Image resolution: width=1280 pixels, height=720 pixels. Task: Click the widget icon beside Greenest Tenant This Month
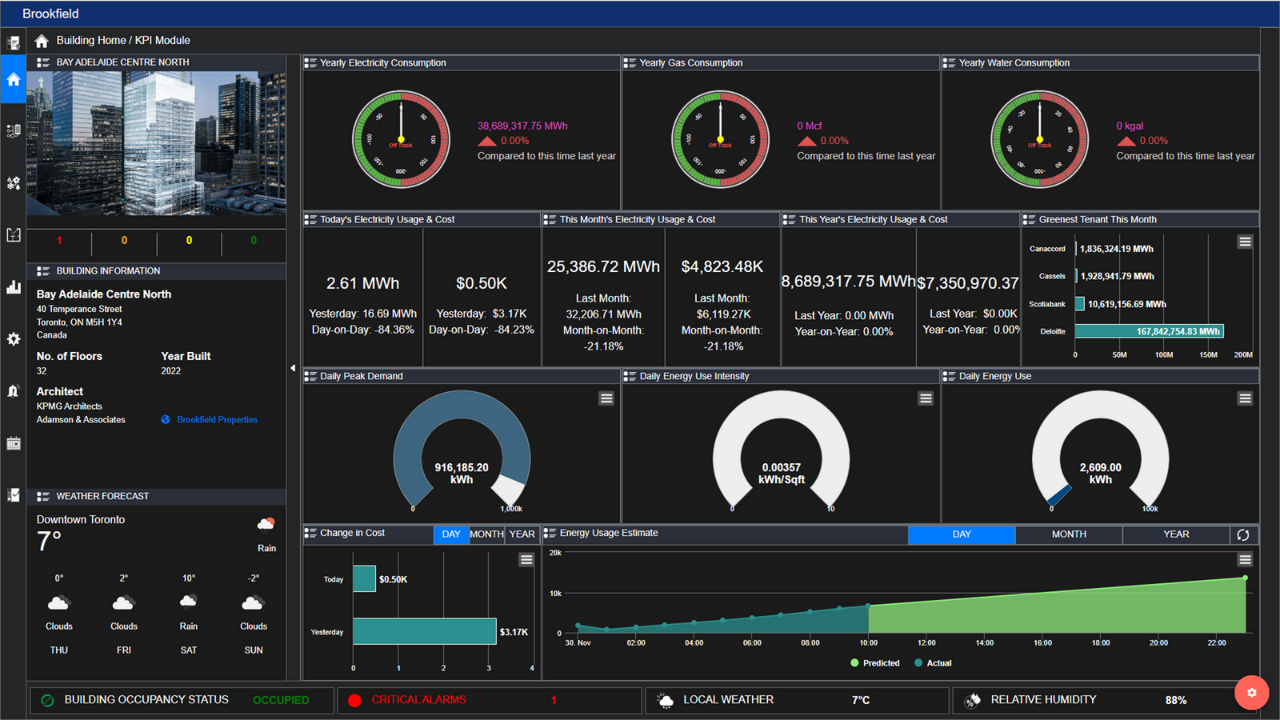[x=1029, y=219]
